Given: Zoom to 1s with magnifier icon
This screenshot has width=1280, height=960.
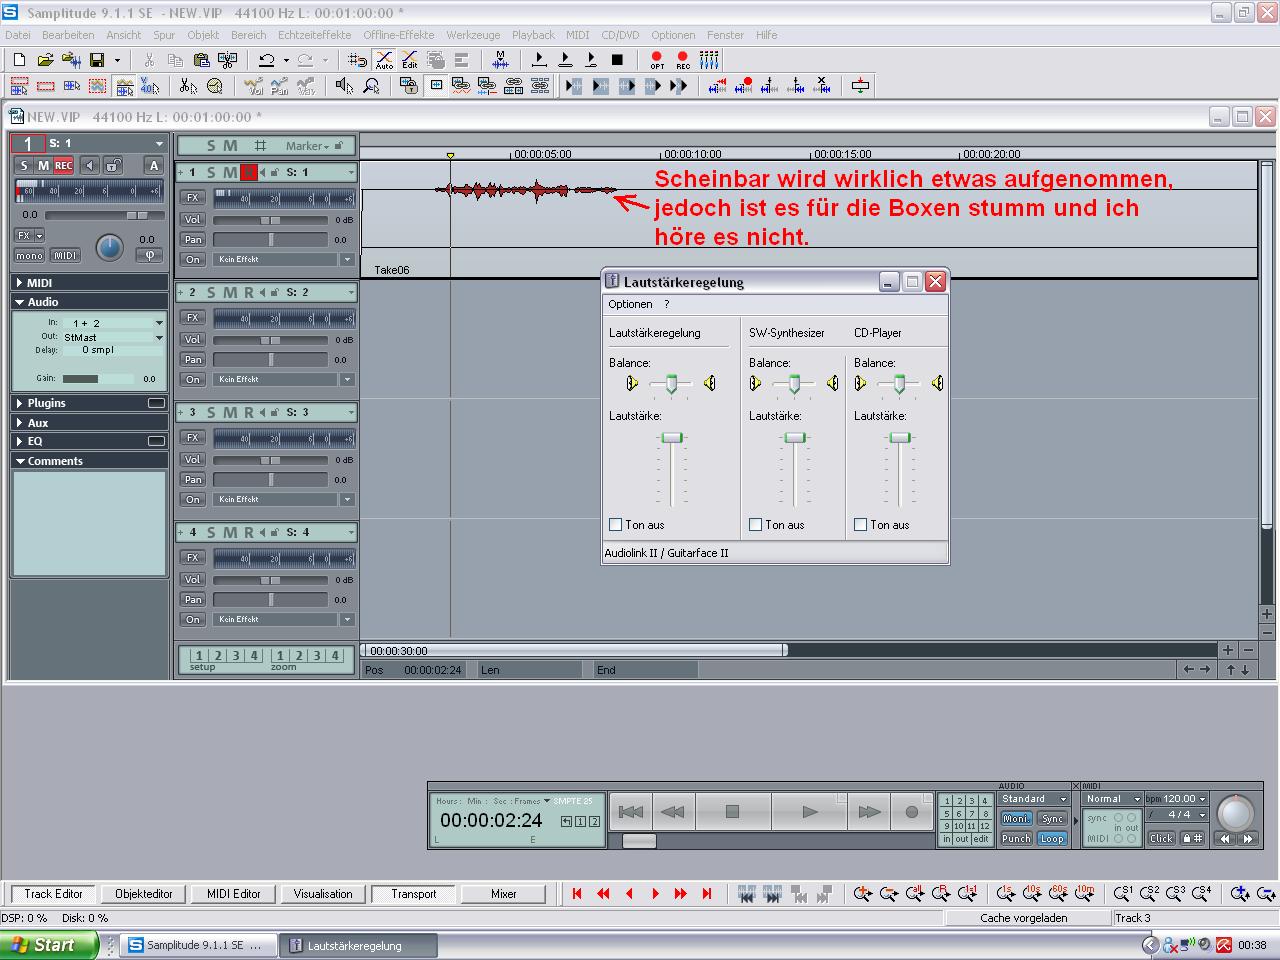Looking at the screenshot, I should (1006, 894).
